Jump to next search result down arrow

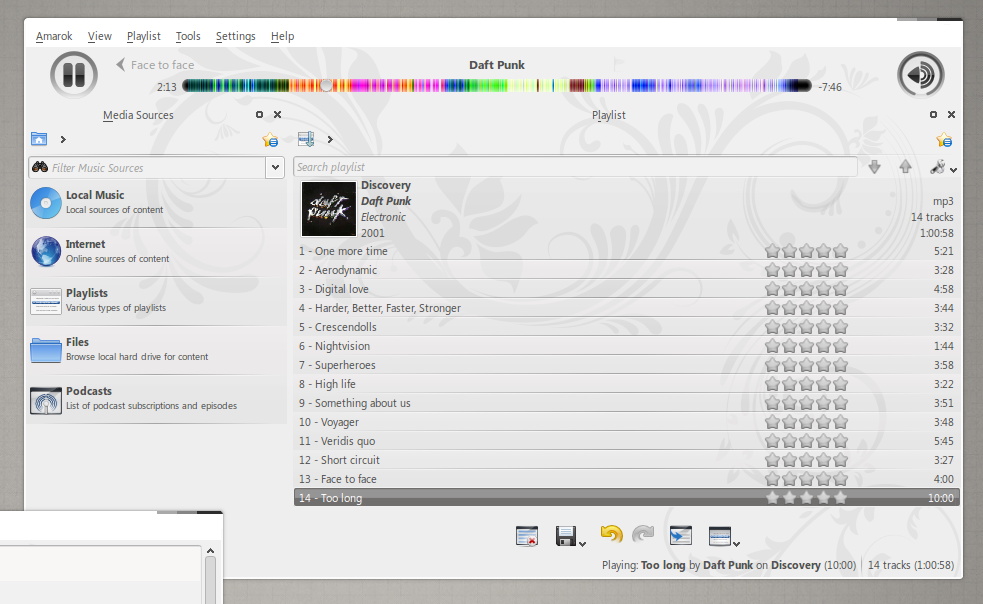tap(875, 167)
